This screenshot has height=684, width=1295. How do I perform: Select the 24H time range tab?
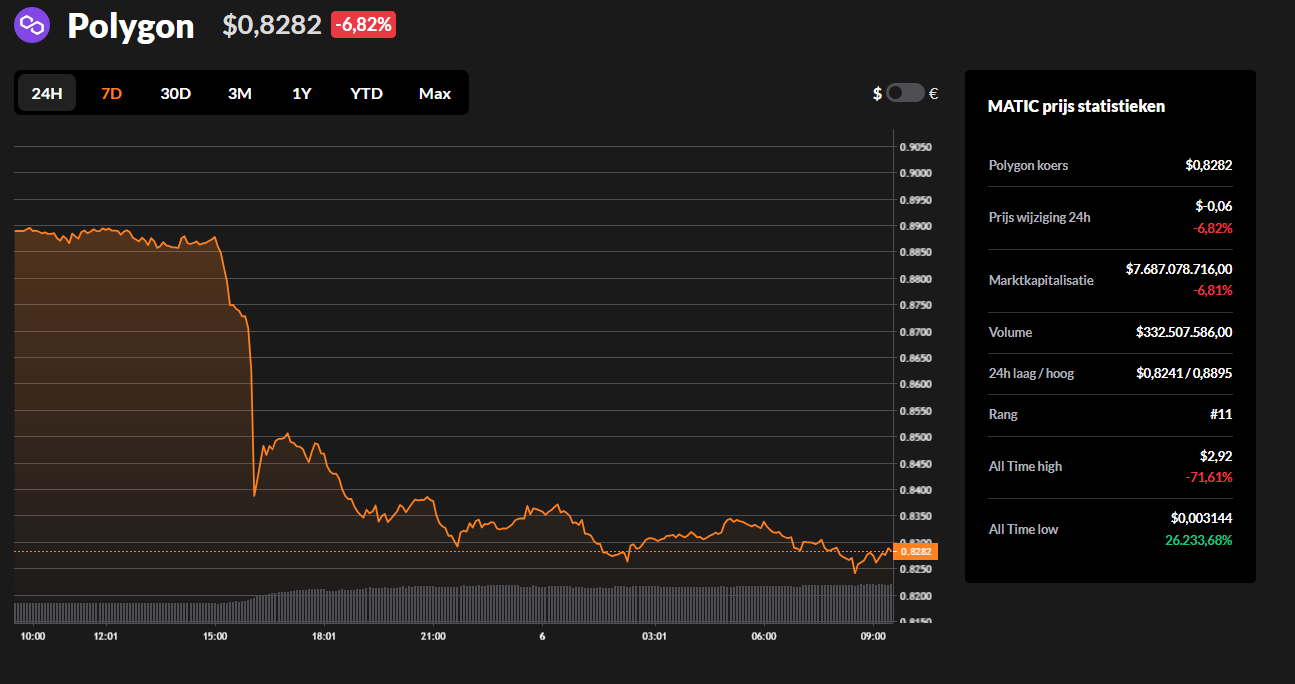click(x=47, y=93)
